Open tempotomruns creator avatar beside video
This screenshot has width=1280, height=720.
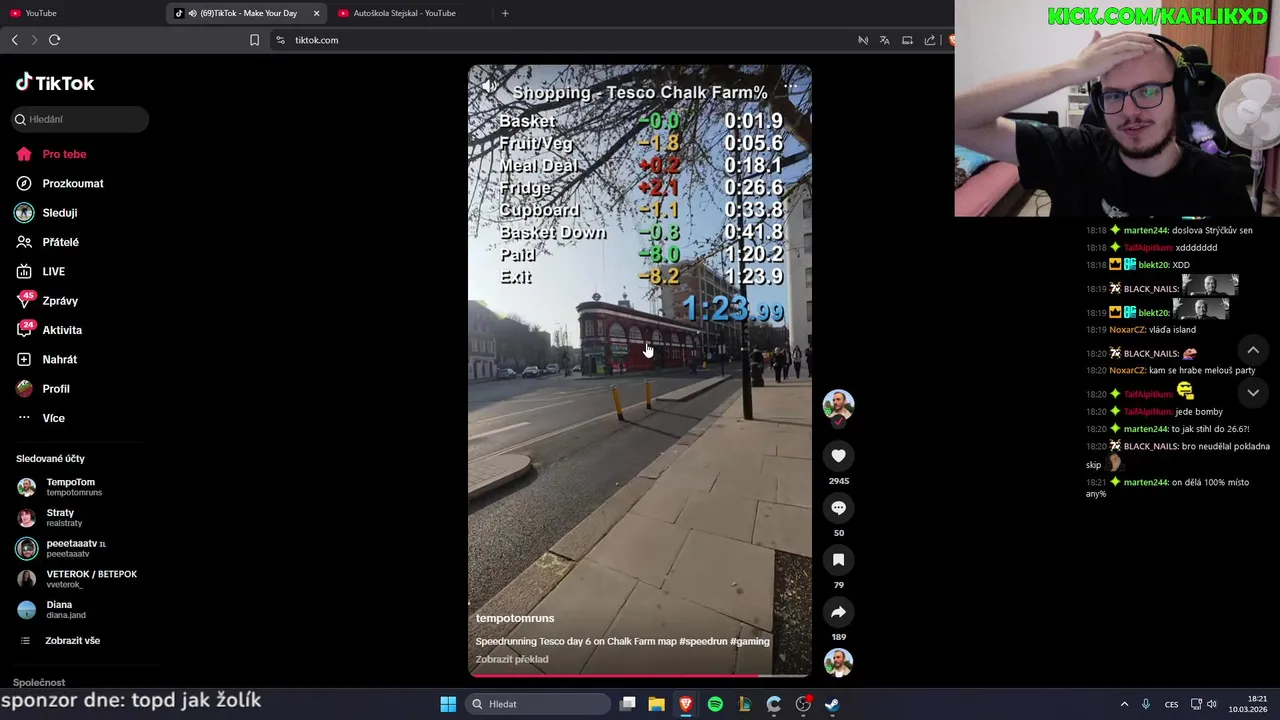pyautogui.click(x=838, y=405)
